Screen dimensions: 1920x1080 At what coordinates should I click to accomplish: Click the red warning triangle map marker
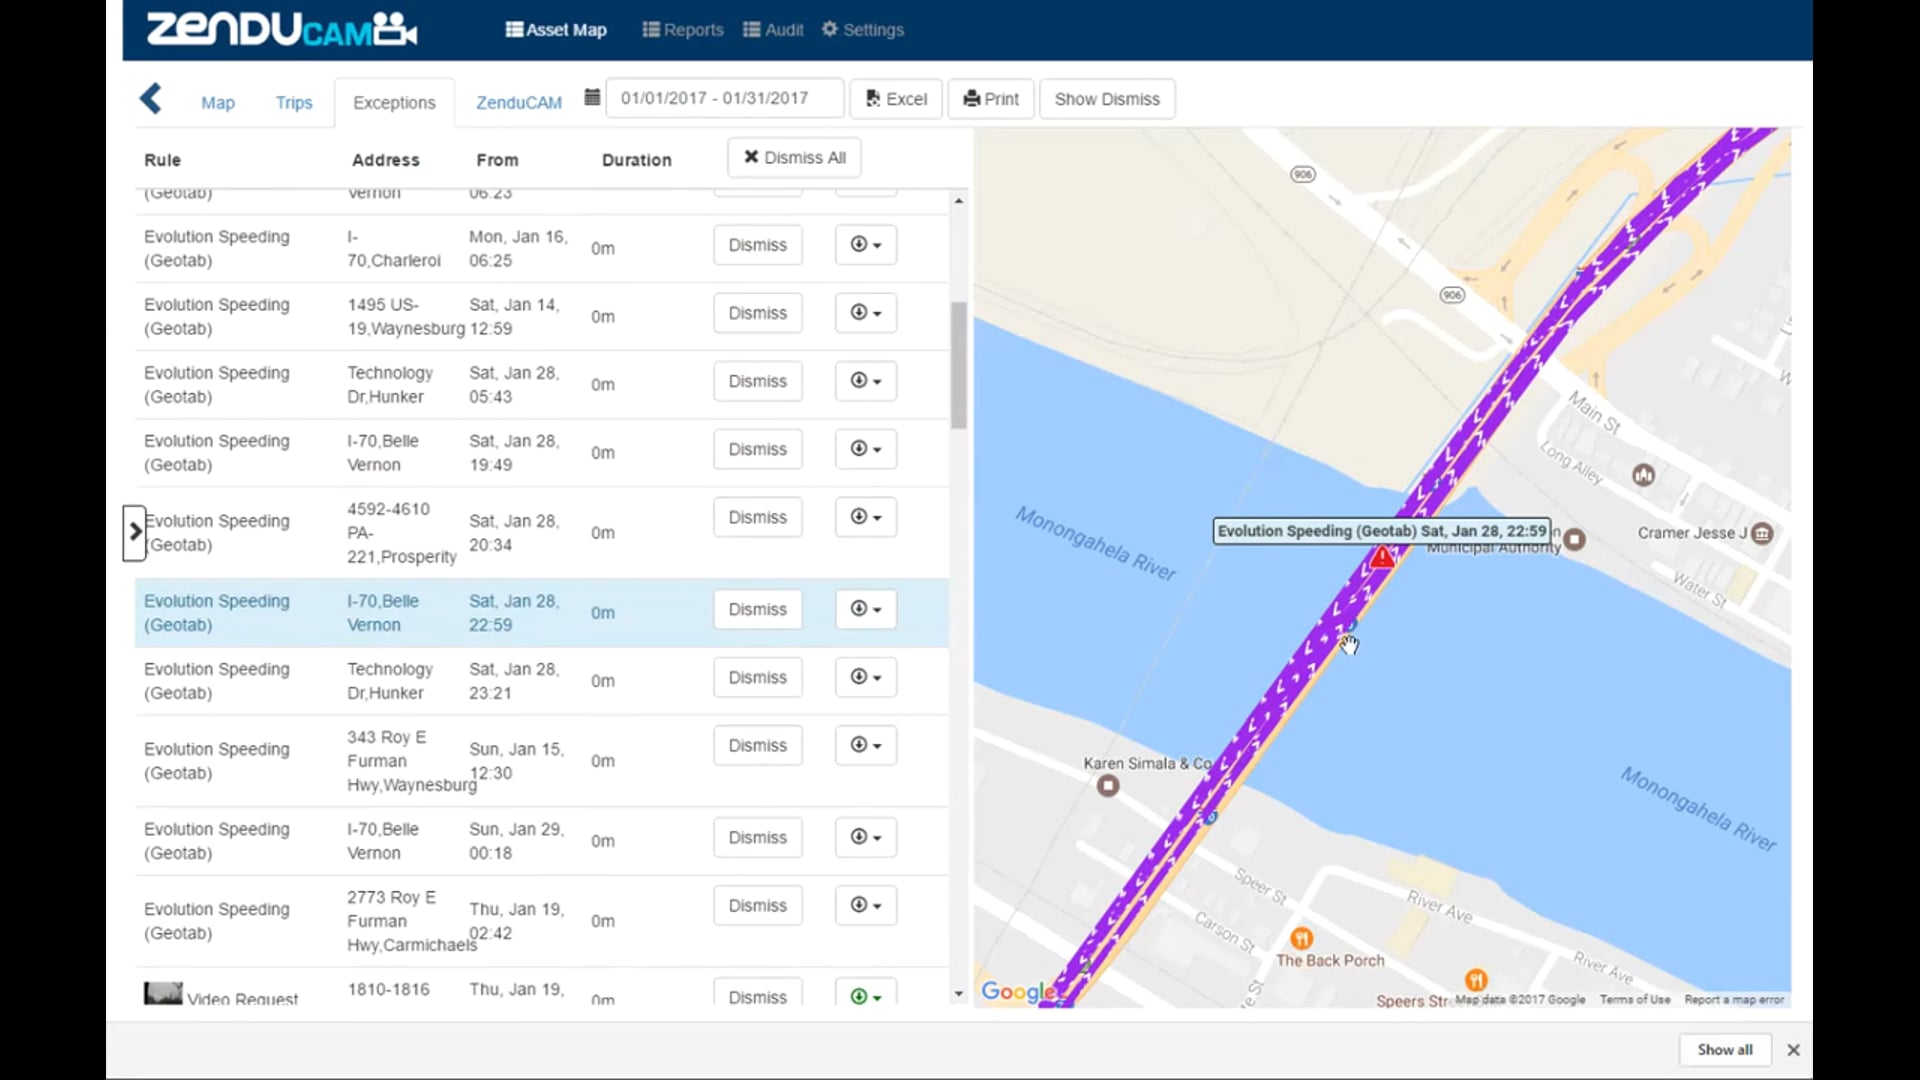tap(1382, 558)
